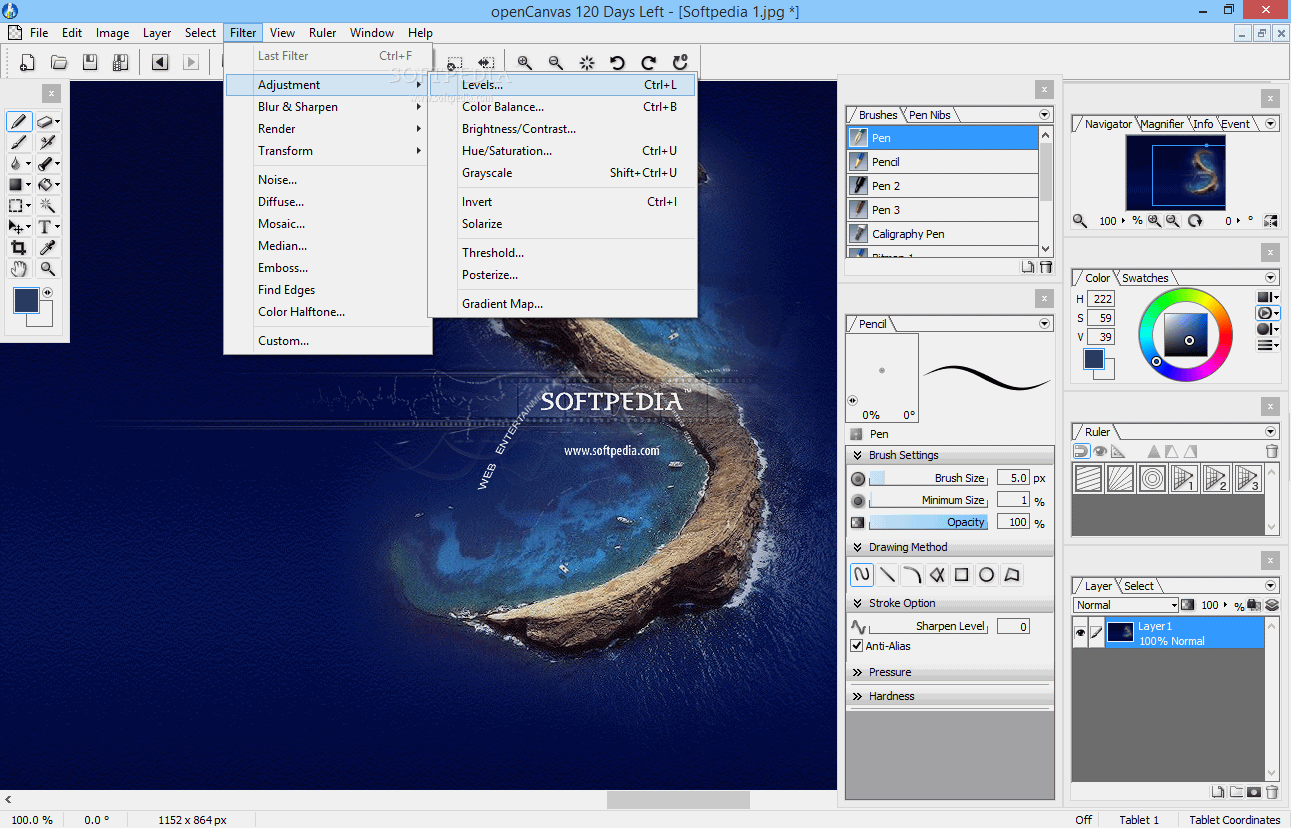Image resolution: width=1291 pixels, height=828 pixels.
Task: Pick the 3-point perspective ruler preset
Action: click(1247, 478)
